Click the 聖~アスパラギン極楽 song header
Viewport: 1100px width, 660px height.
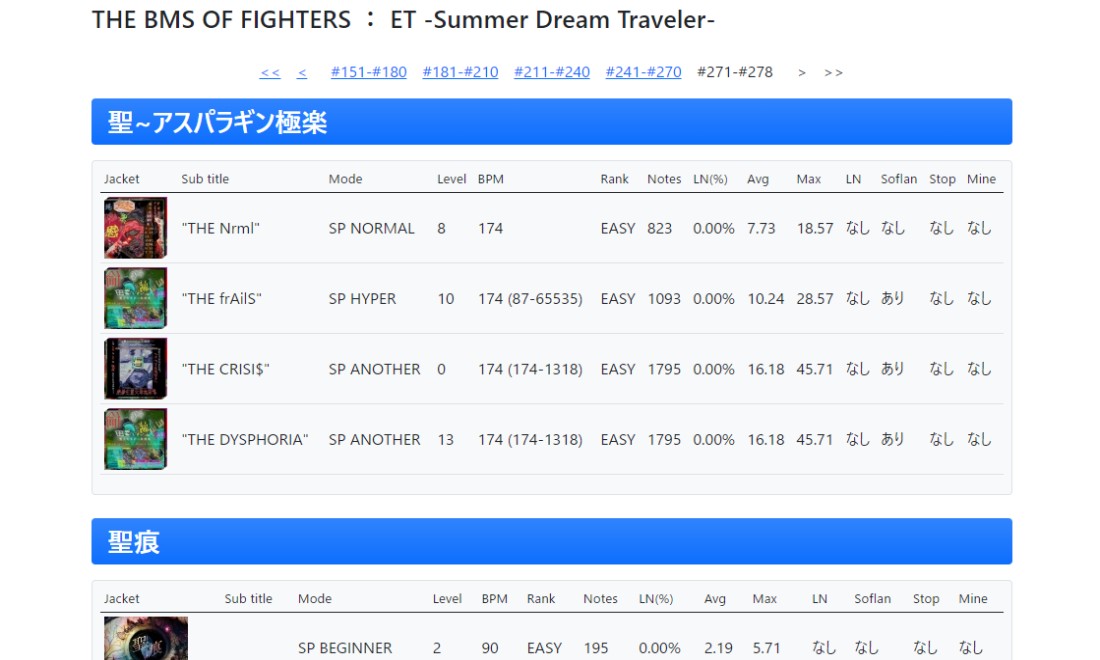point(551,122)
